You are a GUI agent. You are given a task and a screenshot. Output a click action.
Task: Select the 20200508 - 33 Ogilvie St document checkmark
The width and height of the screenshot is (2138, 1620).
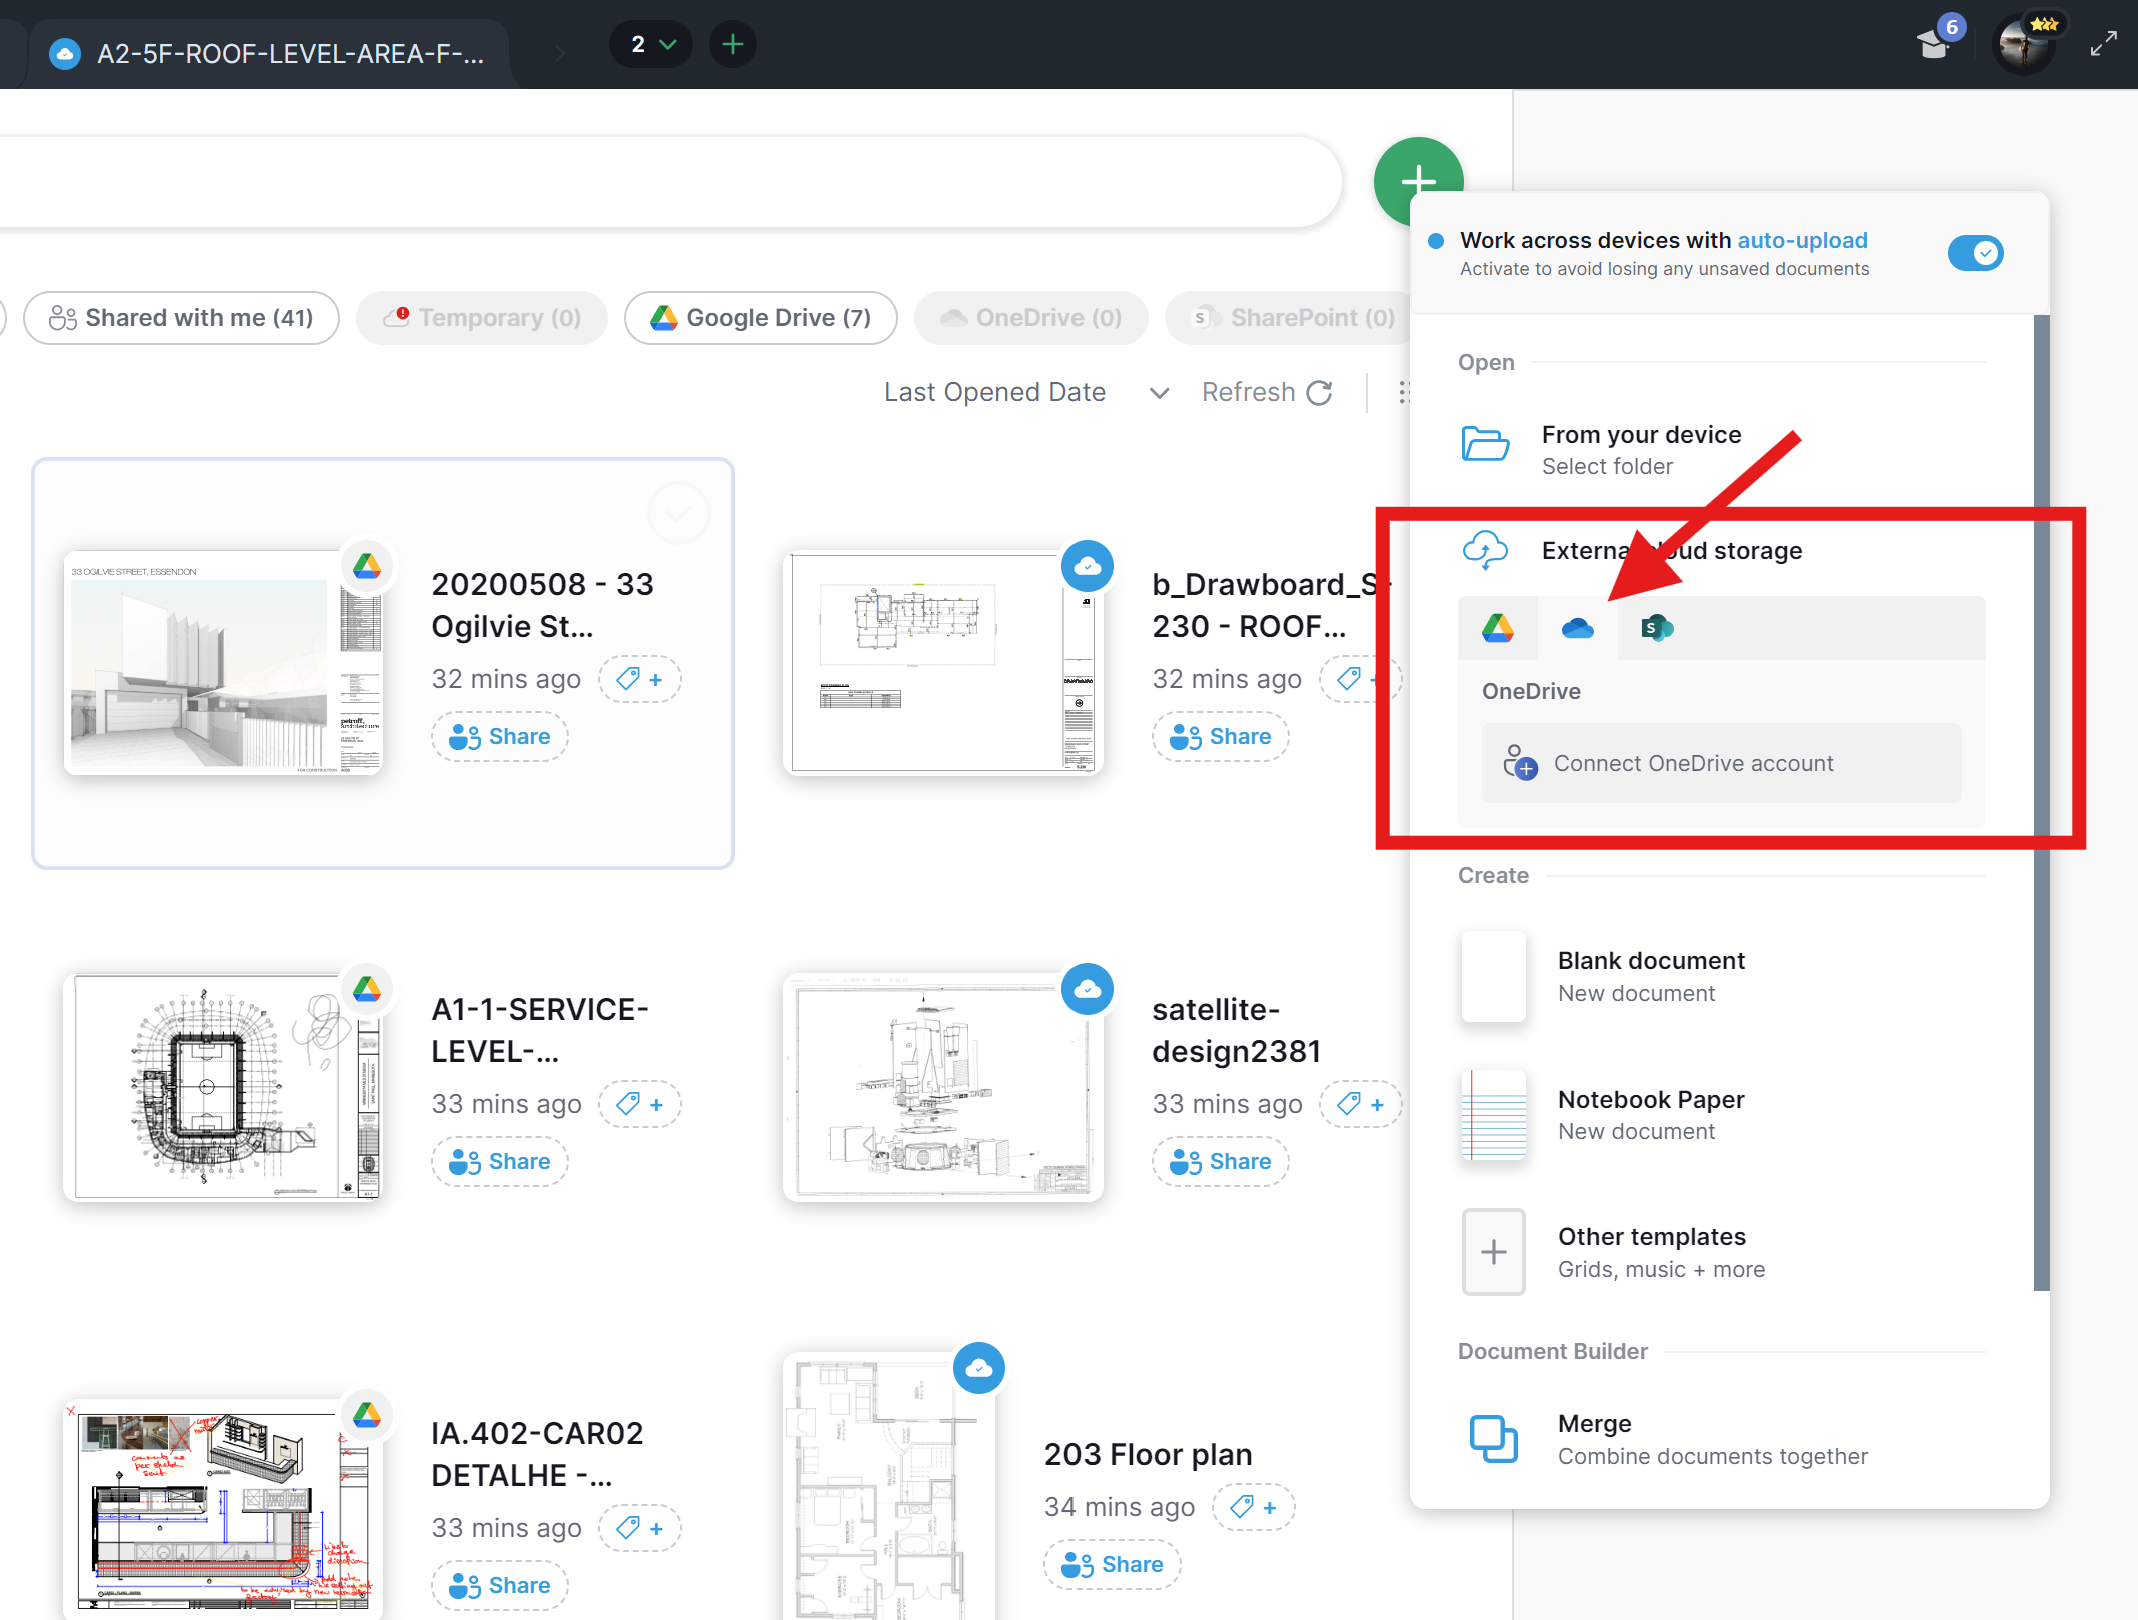coord(679,512)
